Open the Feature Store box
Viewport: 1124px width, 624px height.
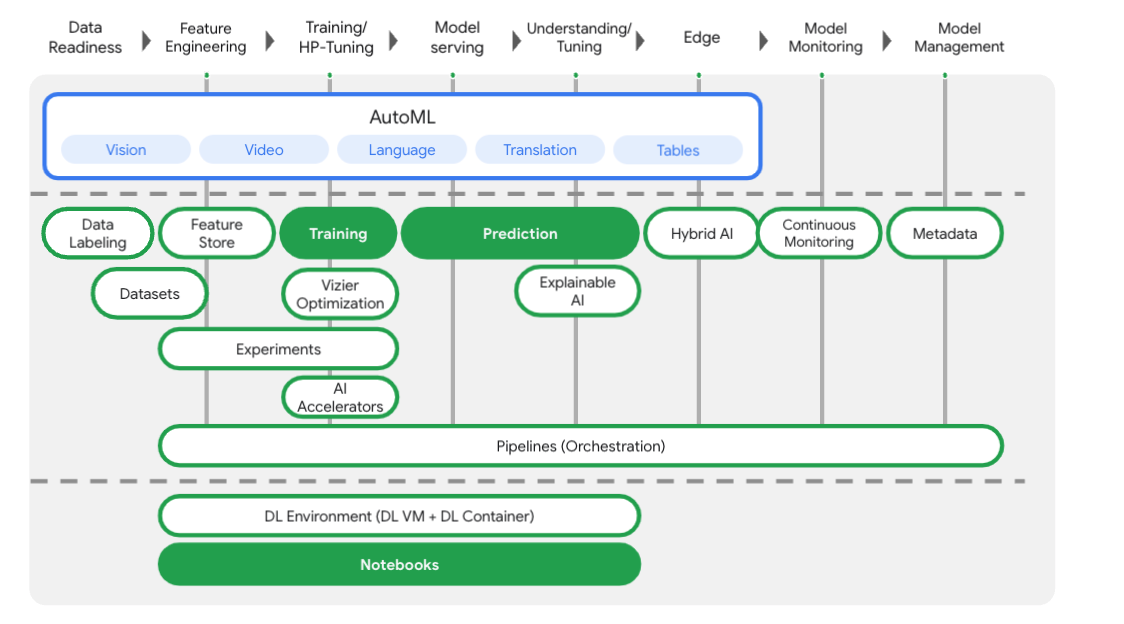[216, 233]
